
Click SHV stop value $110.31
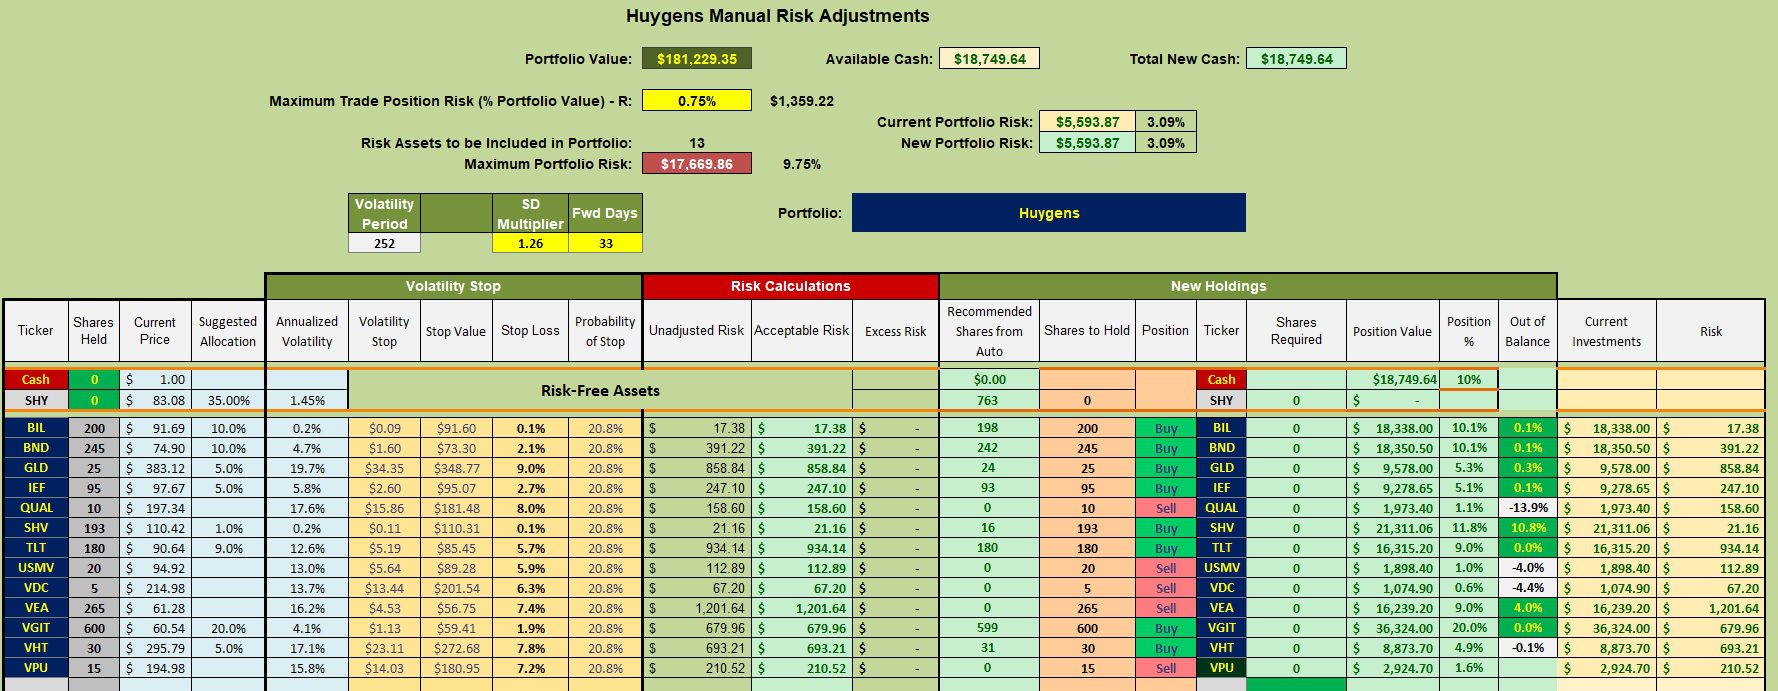[x=456, y=528]
